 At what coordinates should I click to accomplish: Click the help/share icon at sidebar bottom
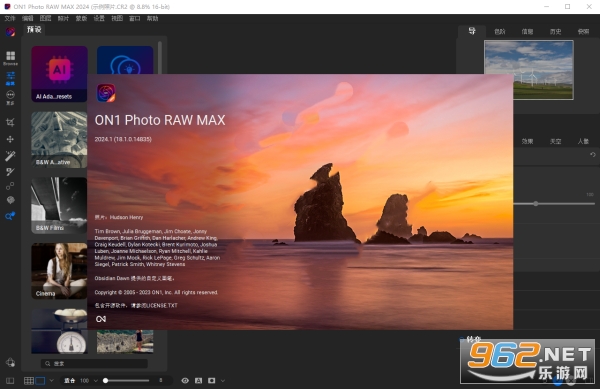[x=10, y=362]
